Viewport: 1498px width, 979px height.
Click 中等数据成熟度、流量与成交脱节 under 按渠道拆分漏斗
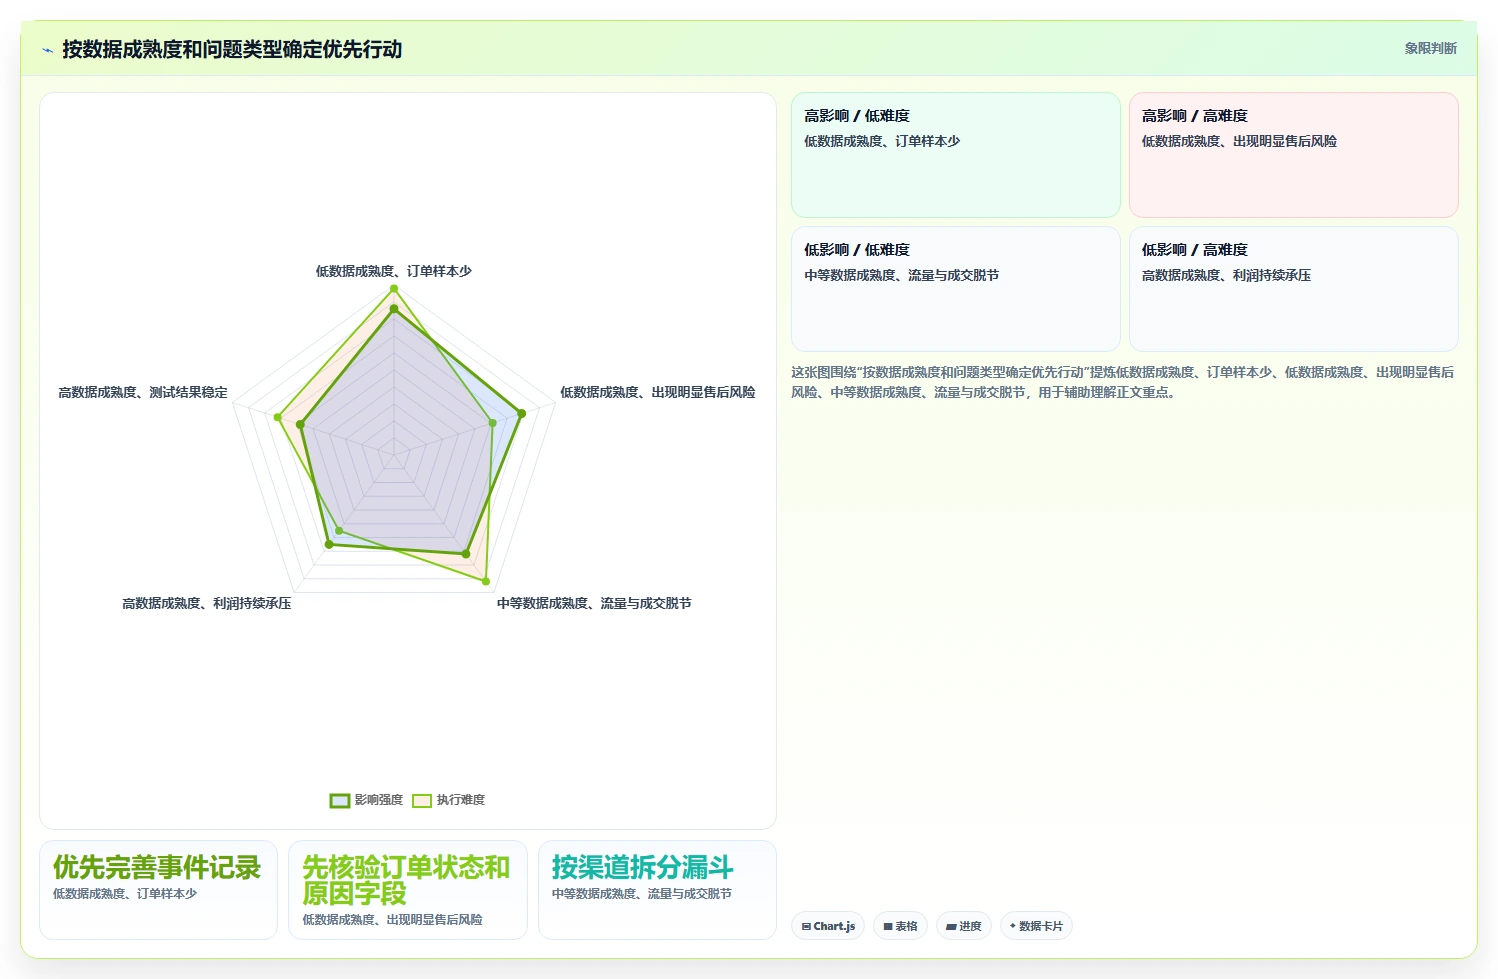point(642,893)
